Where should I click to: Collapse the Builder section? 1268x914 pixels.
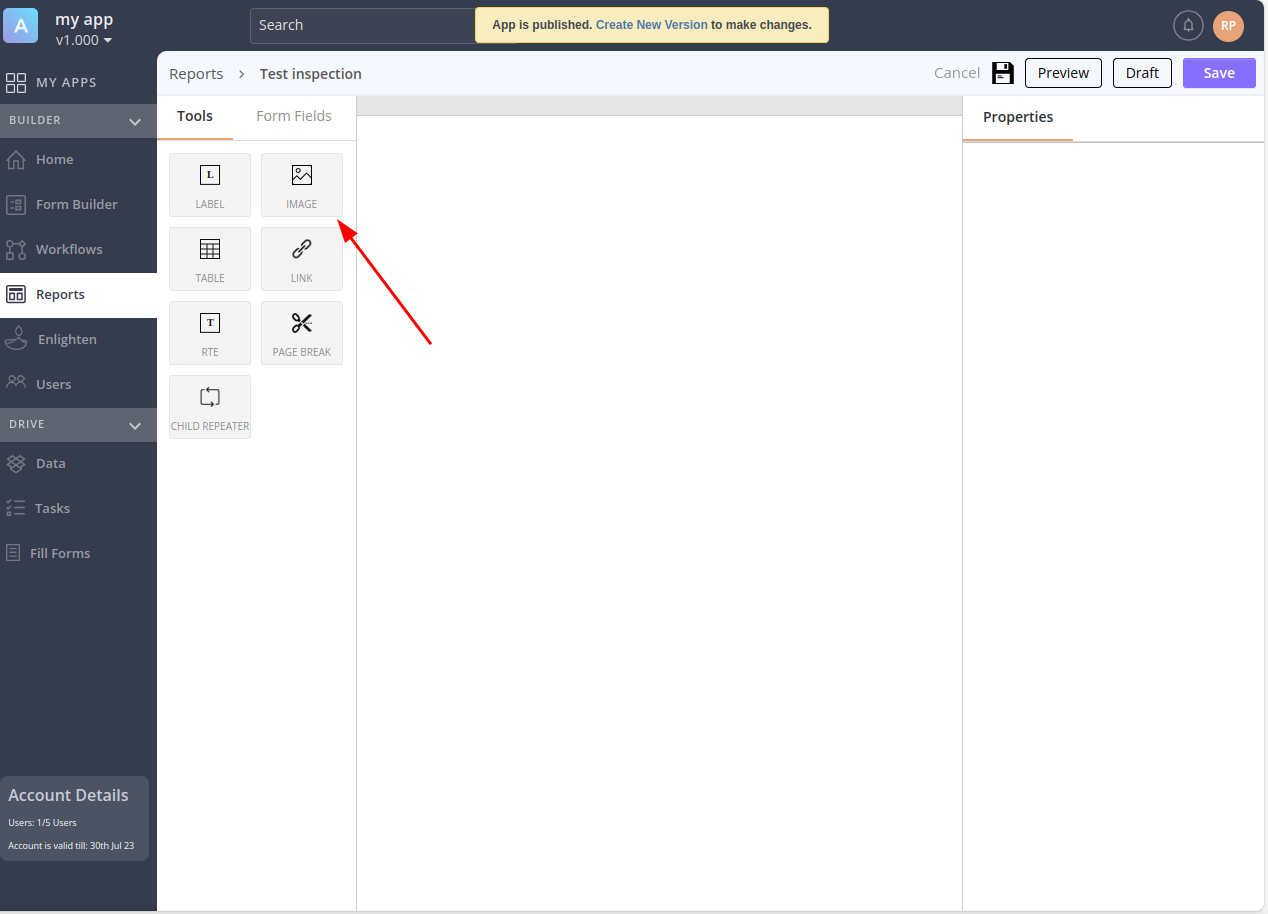point(135,121)
